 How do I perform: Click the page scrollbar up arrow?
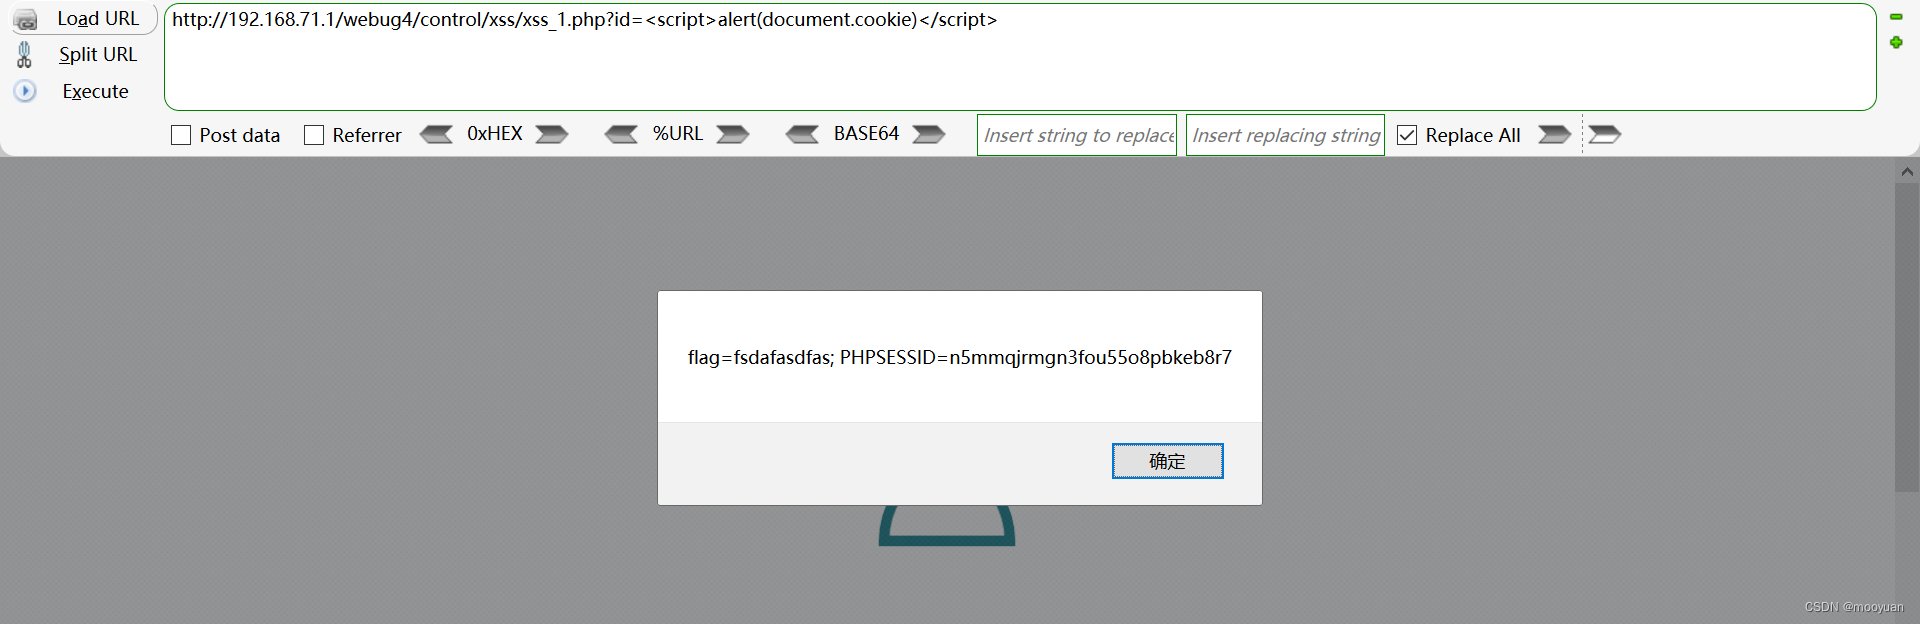pyautogui.click(x=1907, y=171)
